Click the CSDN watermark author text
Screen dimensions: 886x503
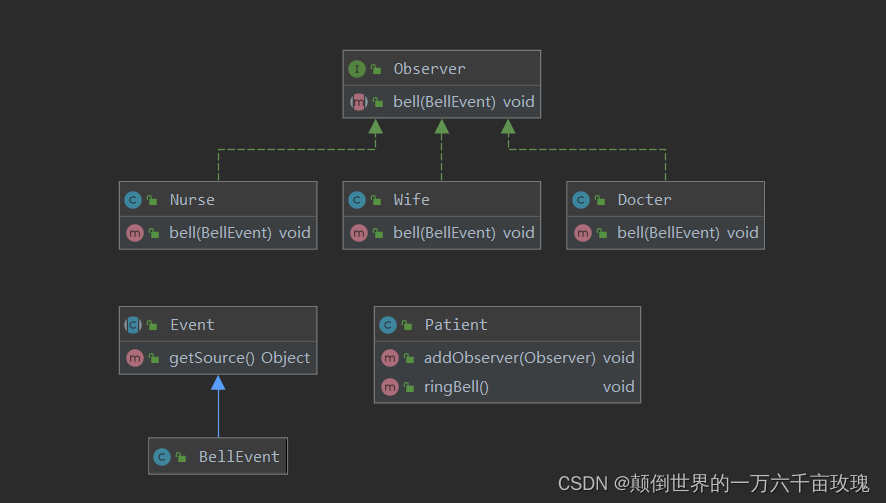[741, 484]
